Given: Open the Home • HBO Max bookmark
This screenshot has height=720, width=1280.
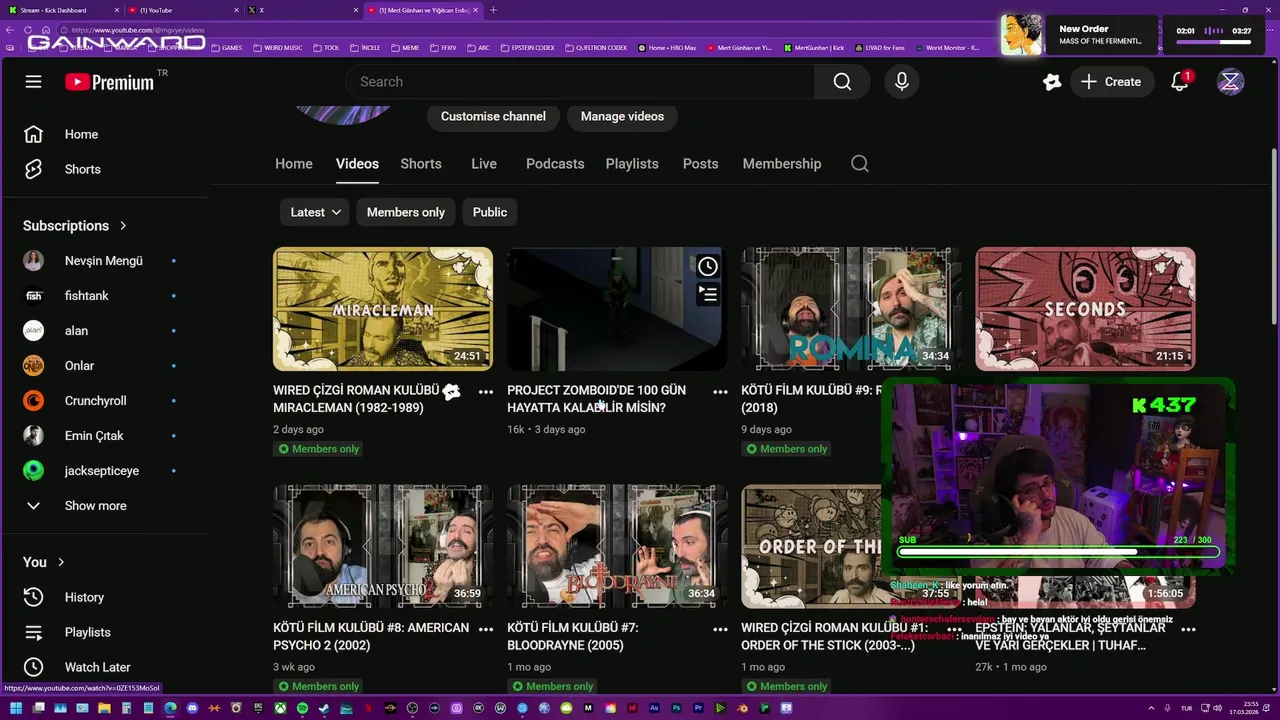Looking at the screenshot, I should click(667, 47).
